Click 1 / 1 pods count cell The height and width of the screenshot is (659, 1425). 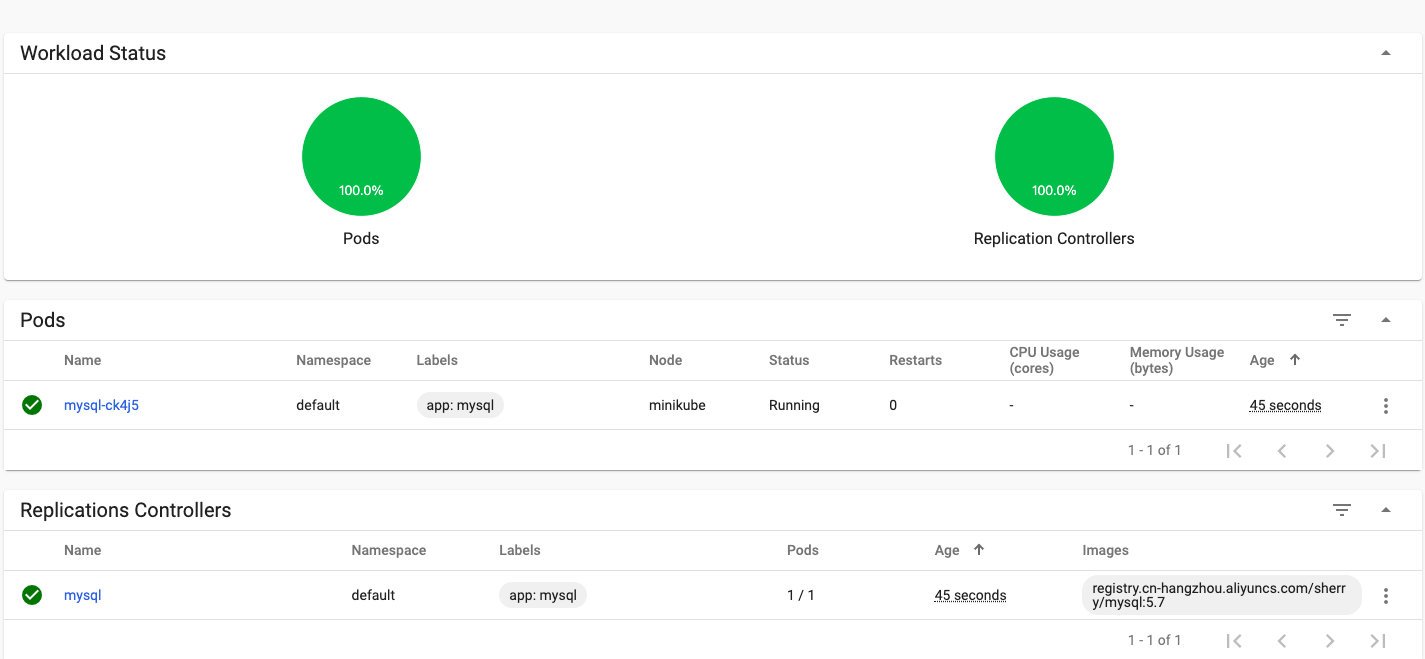[801, 595]
